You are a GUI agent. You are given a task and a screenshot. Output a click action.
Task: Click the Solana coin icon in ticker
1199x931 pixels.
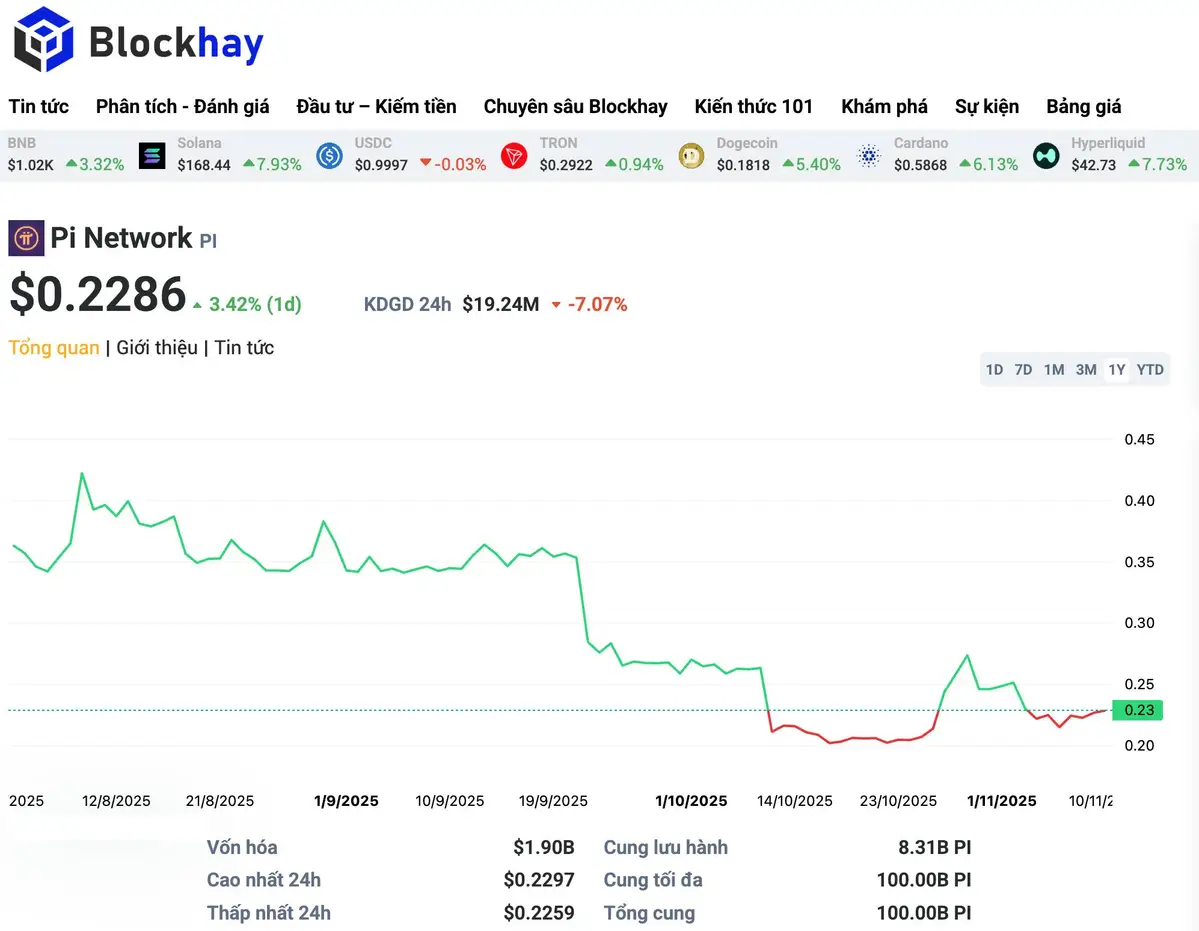point(152,155)
